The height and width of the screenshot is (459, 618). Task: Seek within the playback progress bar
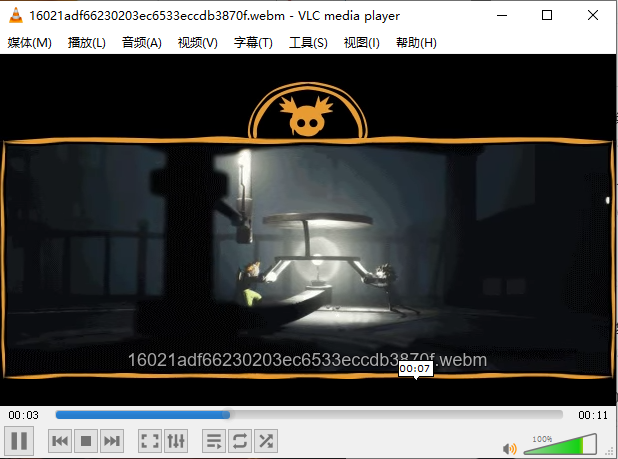coord(308,414)
